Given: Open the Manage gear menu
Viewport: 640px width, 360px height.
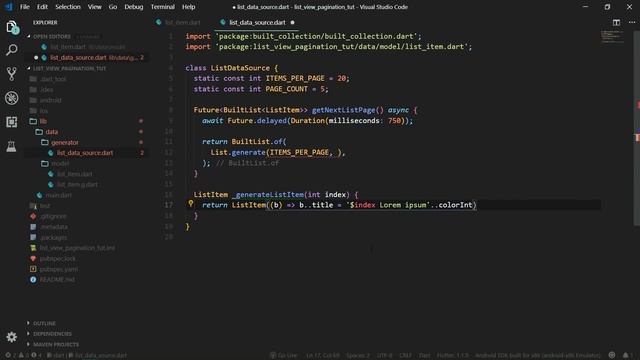Looking at the screenshot, I should click(x=11, y=337).
